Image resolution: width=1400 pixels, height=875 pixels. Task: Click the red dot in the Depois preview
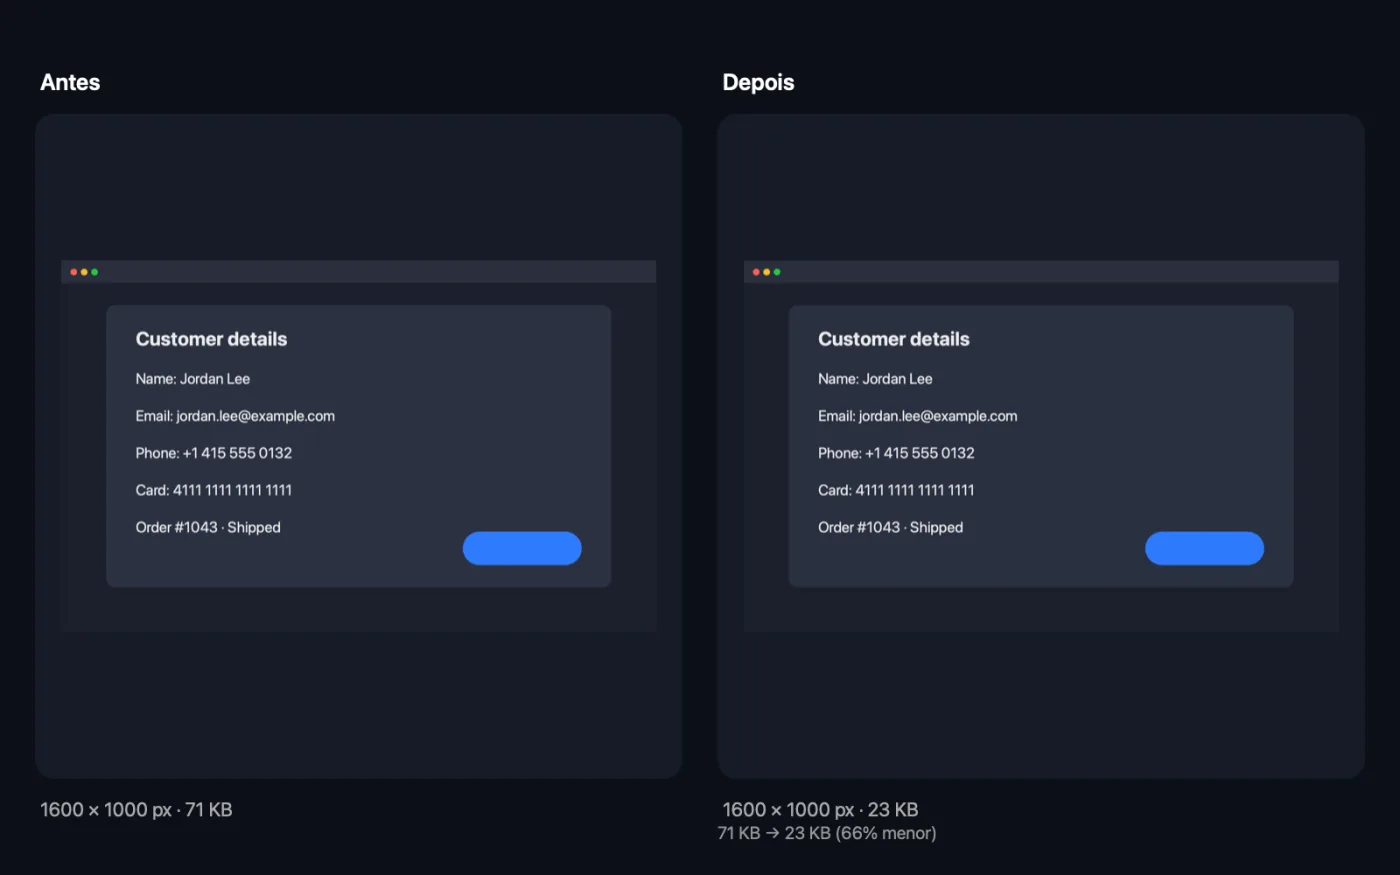point(756,272)
